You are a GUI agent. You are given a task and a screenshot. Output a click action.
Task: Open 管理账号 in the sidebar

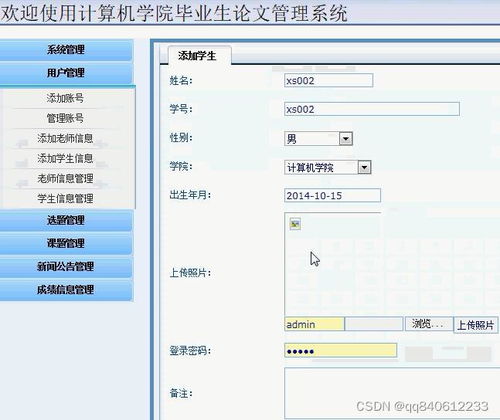click(x=65, y=118)
